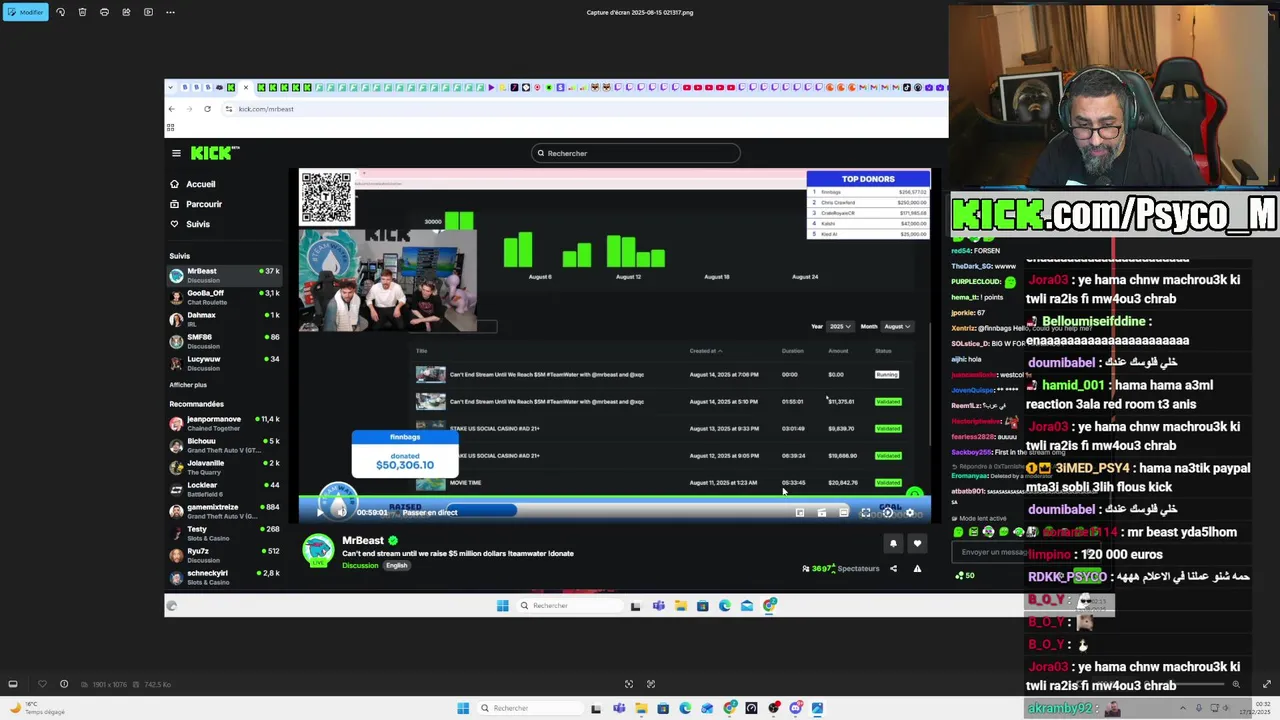Click the video progress bar
The height and width of the screenshot is (720, 1280).
pos(614,497)
